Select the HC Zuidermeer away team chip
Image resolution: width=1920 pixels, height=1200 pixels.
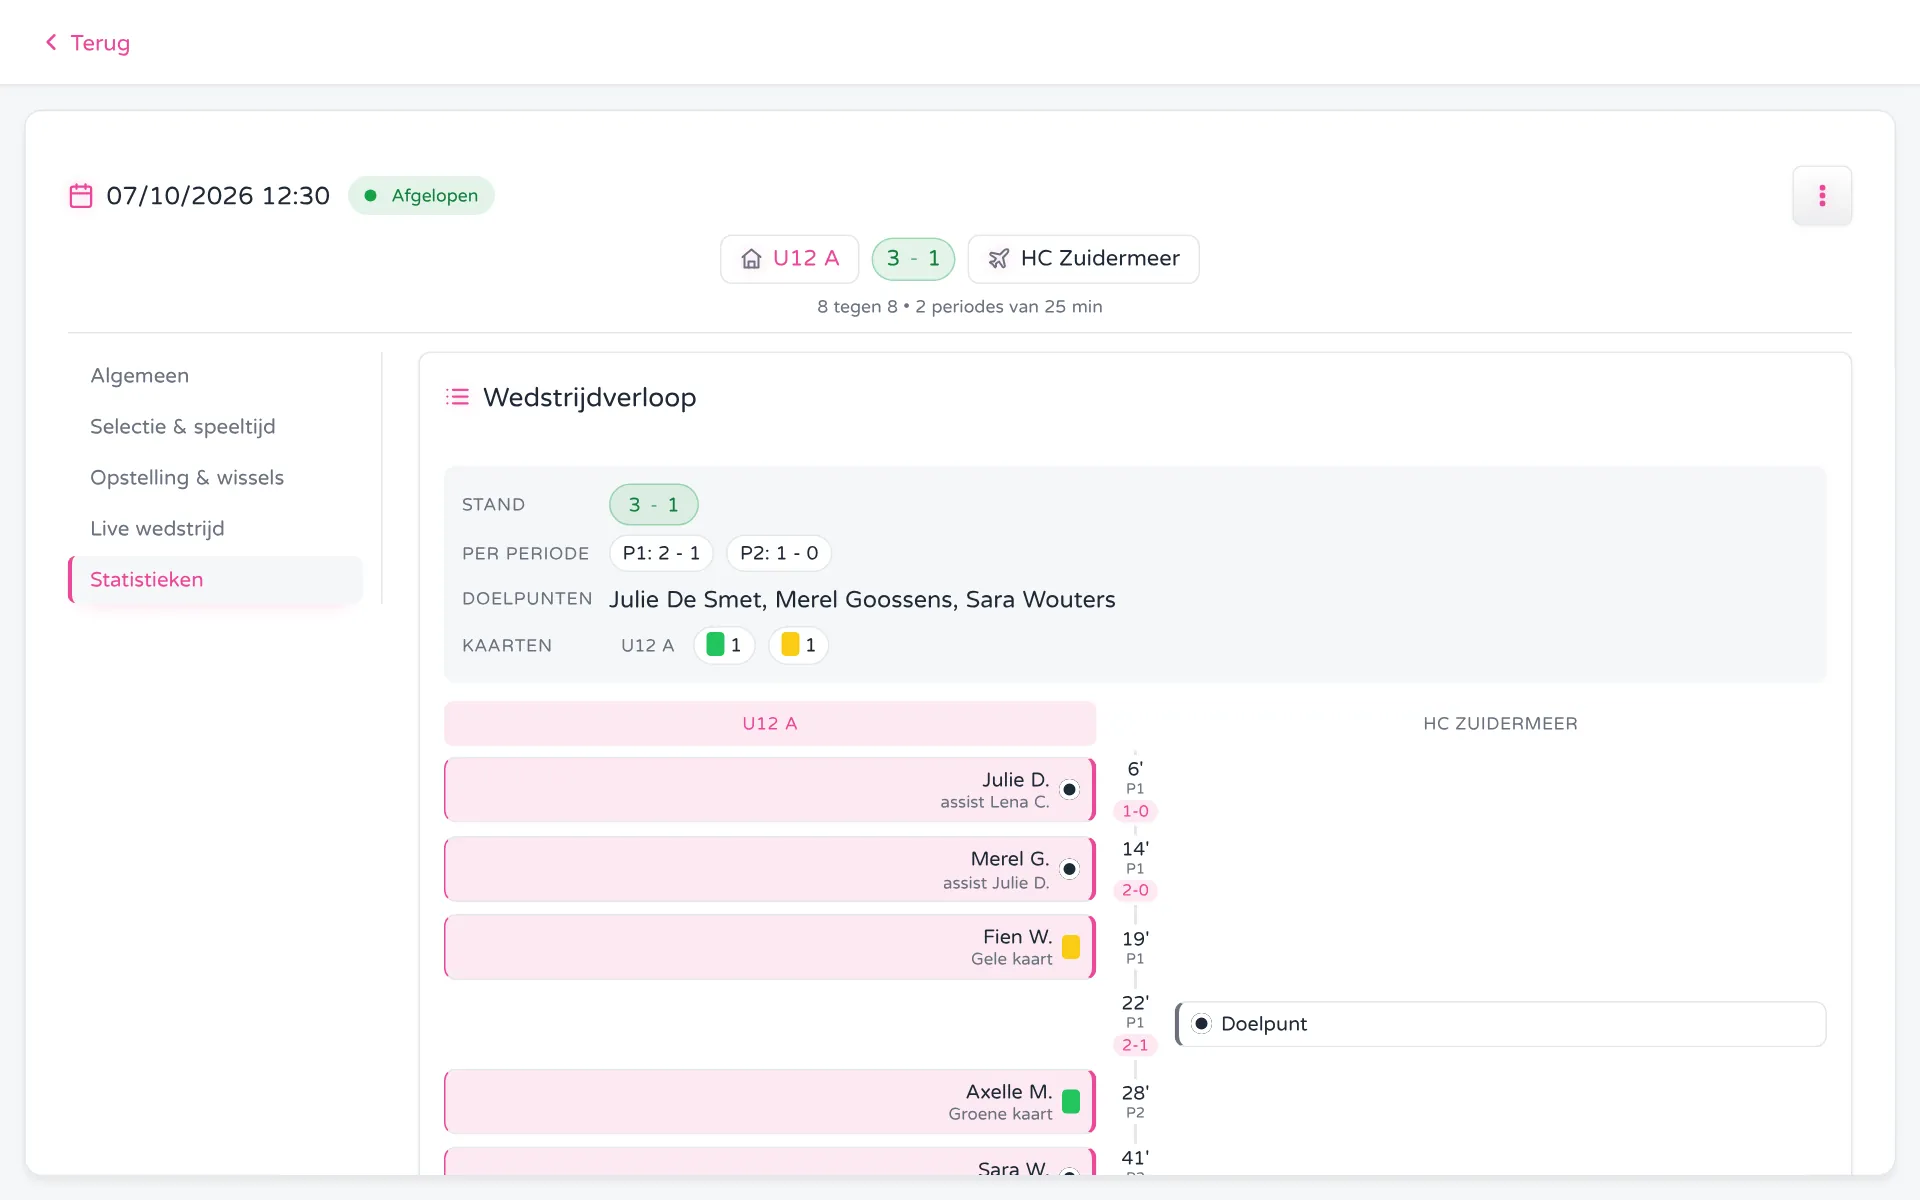click(1084, 259)
